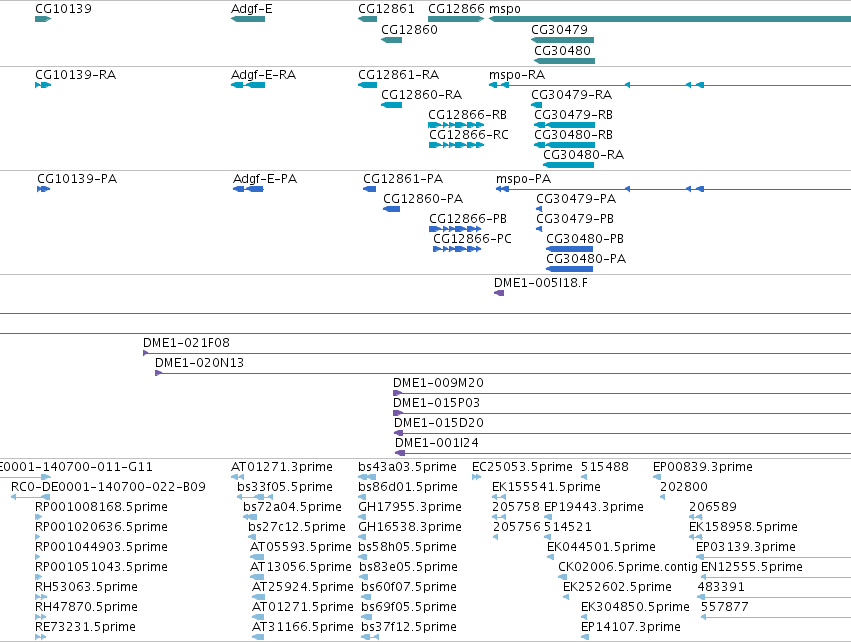Viewport: 851px width, 642px height.
Task: Select the CG12861 gene label
Action: [x=386, y=9]
